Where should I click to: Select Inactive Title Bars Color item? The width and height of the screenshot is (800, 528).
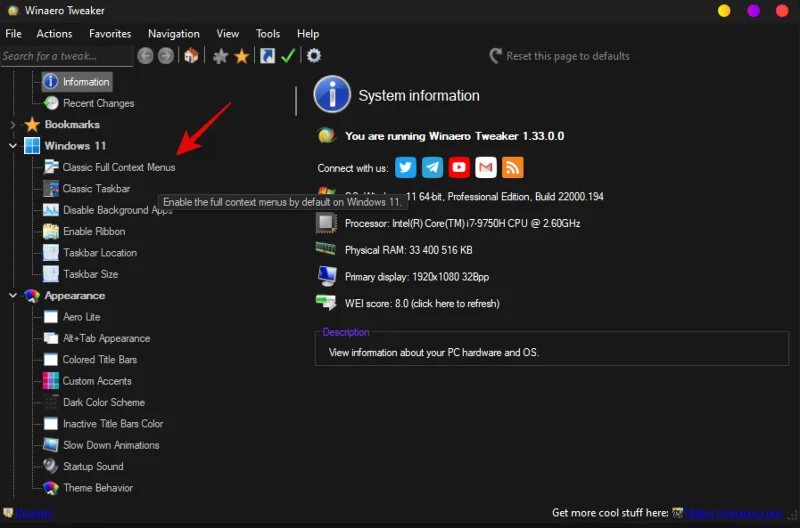pyautogui.click(x=113, y=423)
